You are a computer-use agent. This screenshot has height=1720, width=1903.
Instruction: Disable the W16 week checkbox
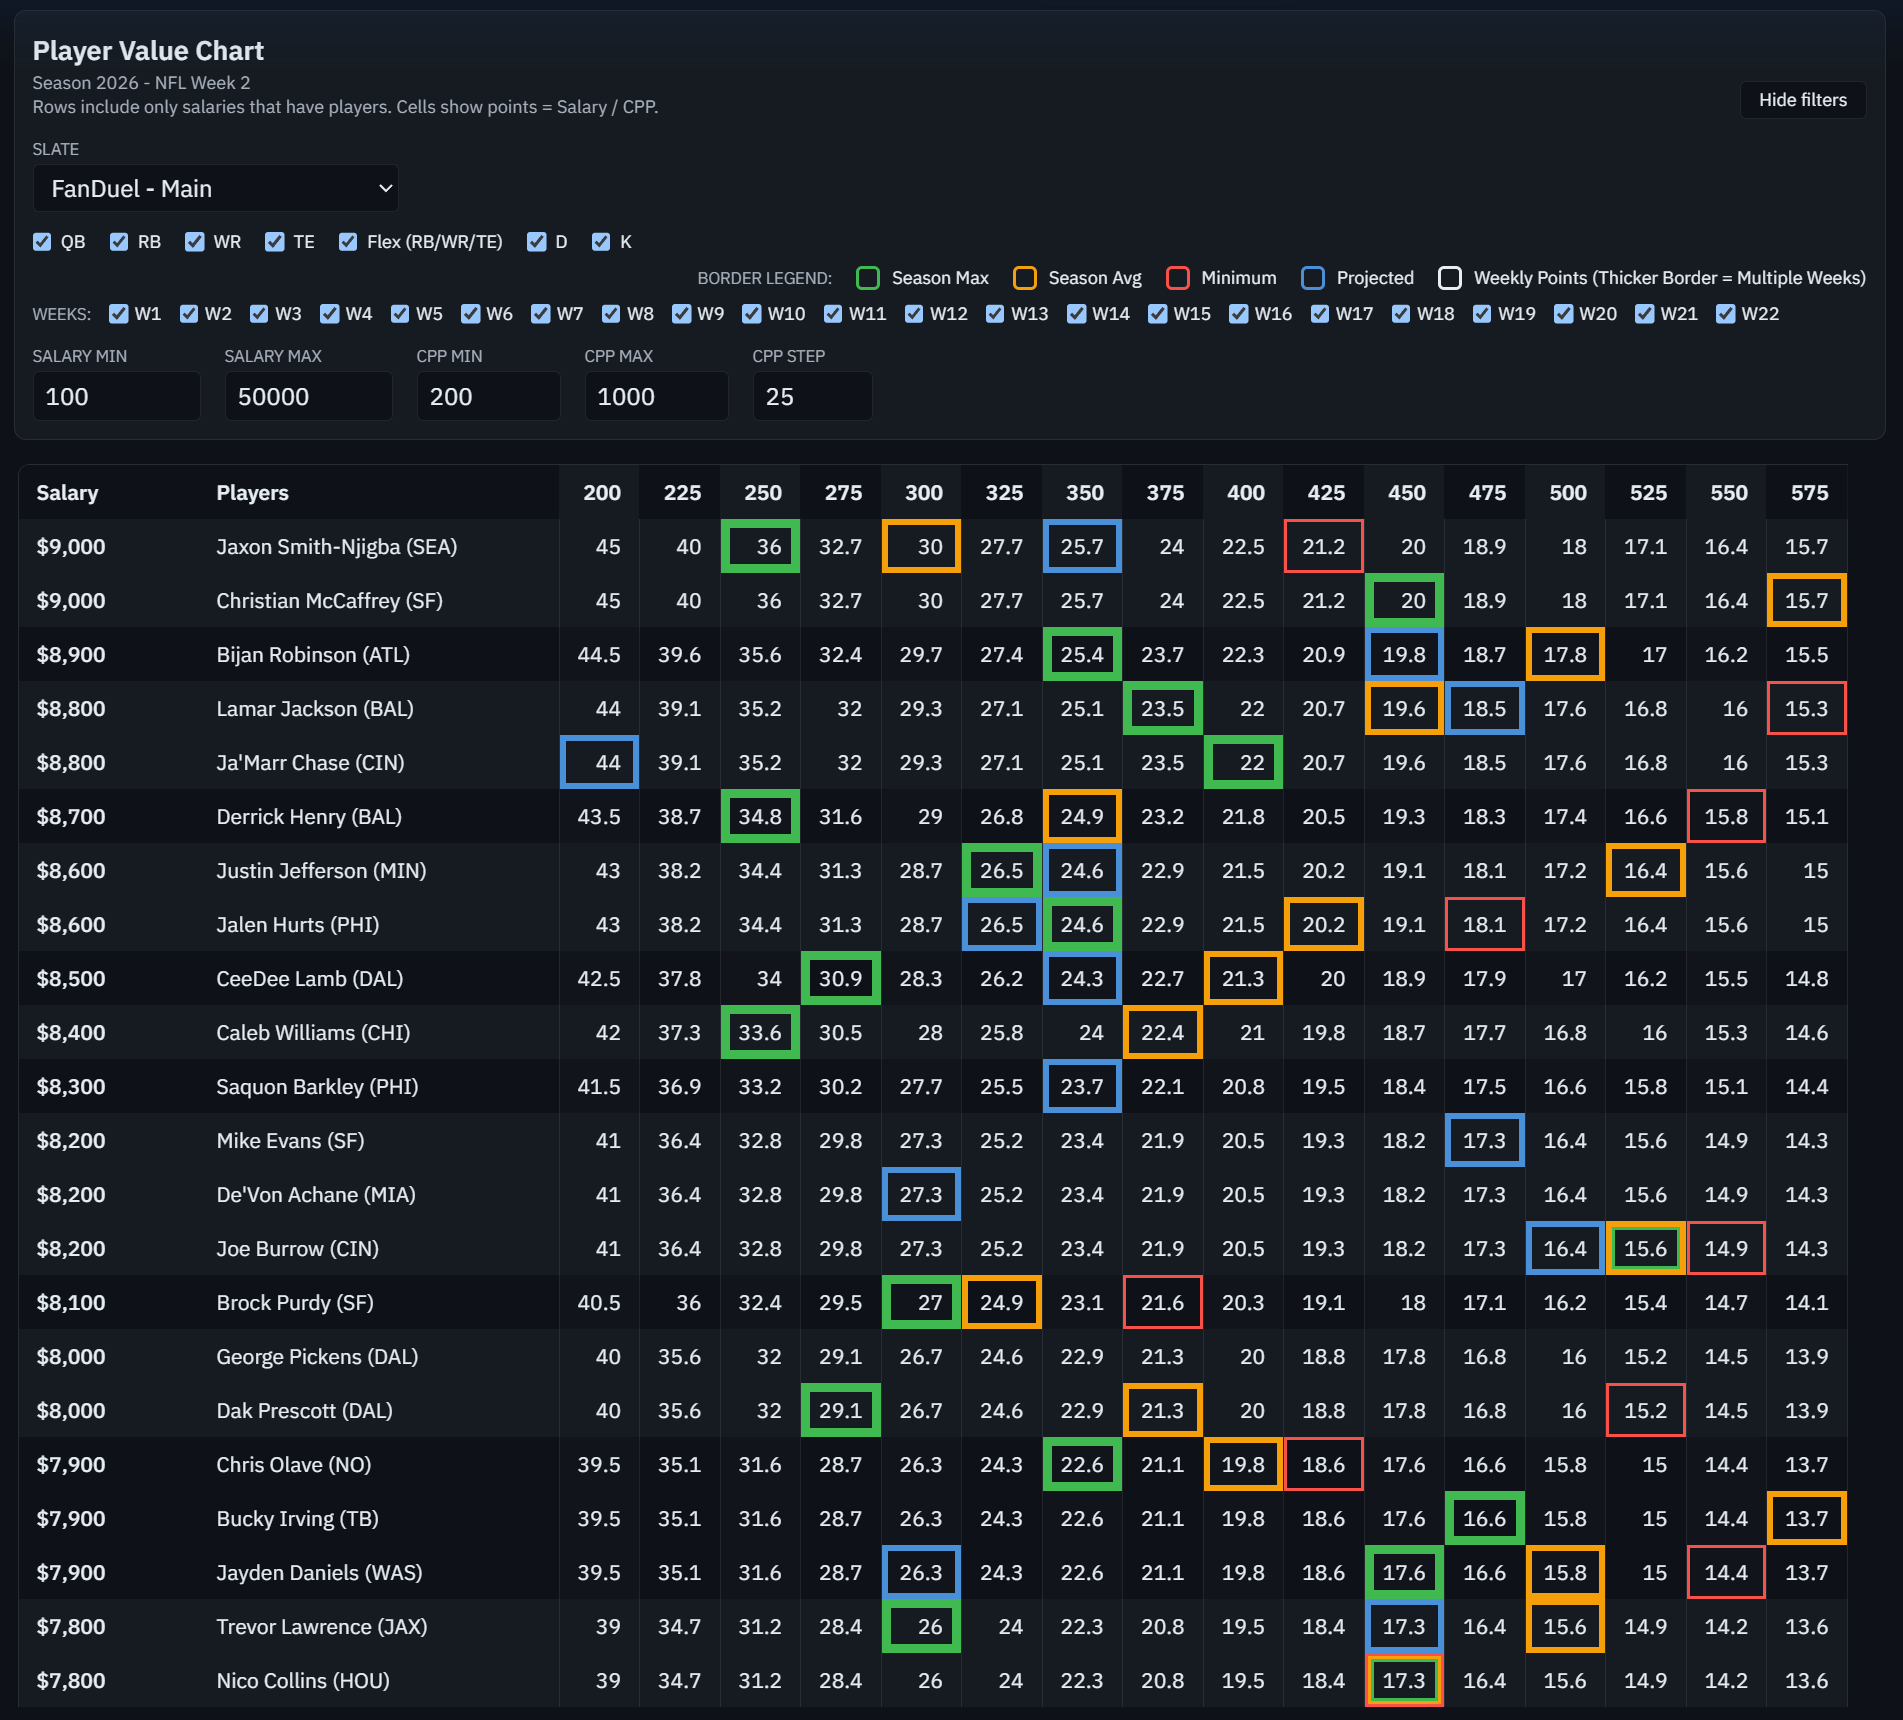(x=1239, y=314)
